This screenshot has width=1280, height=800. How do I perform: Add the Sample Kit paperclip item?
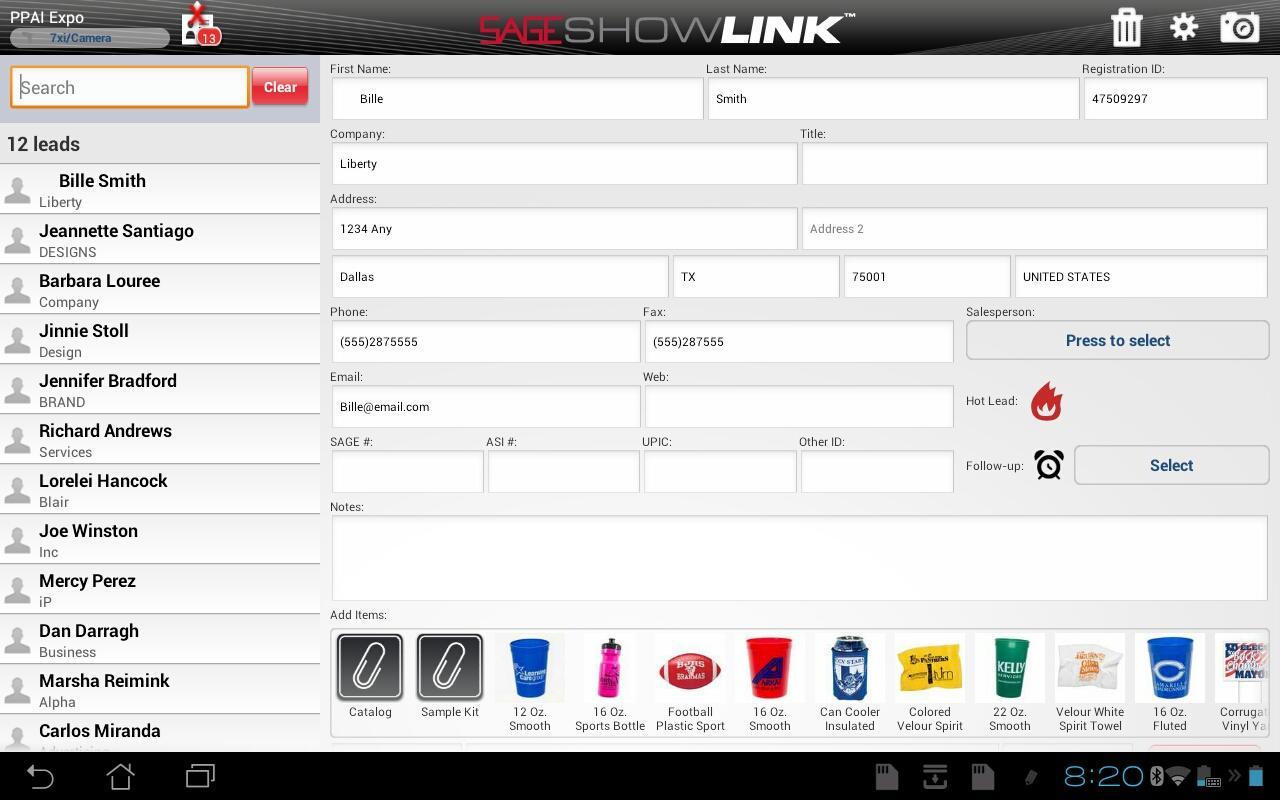click(450, 675)
